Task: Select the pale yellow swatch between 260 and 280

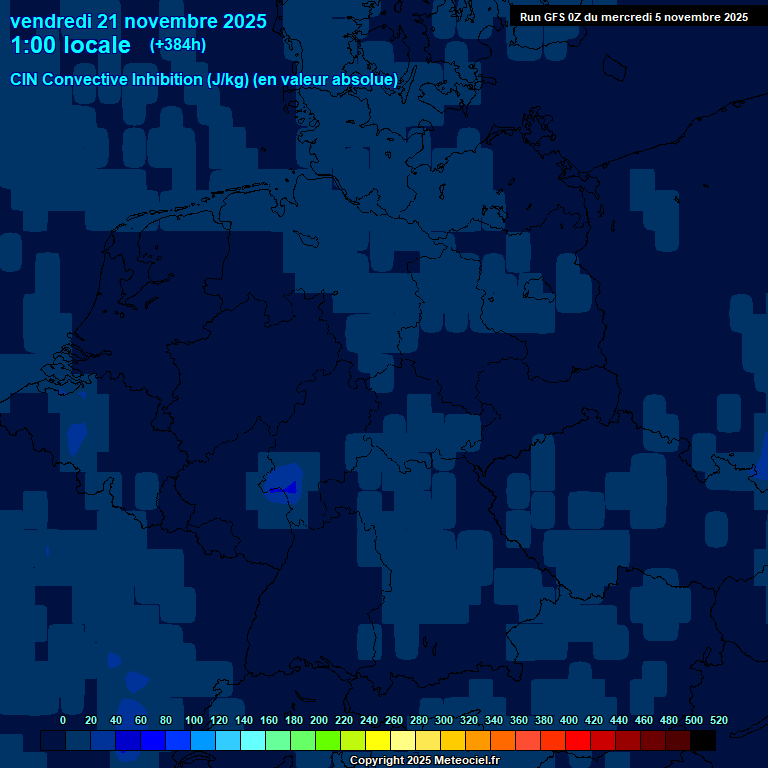Action: pyautogui.click(x=403, y=740)
